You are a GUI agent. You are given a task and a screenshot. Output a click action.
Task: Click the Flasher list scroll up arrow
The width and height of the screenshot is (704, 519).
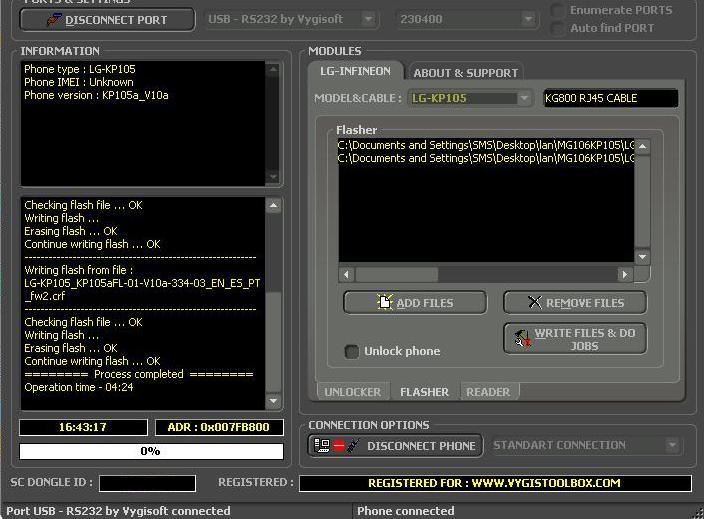pos(642,146)
